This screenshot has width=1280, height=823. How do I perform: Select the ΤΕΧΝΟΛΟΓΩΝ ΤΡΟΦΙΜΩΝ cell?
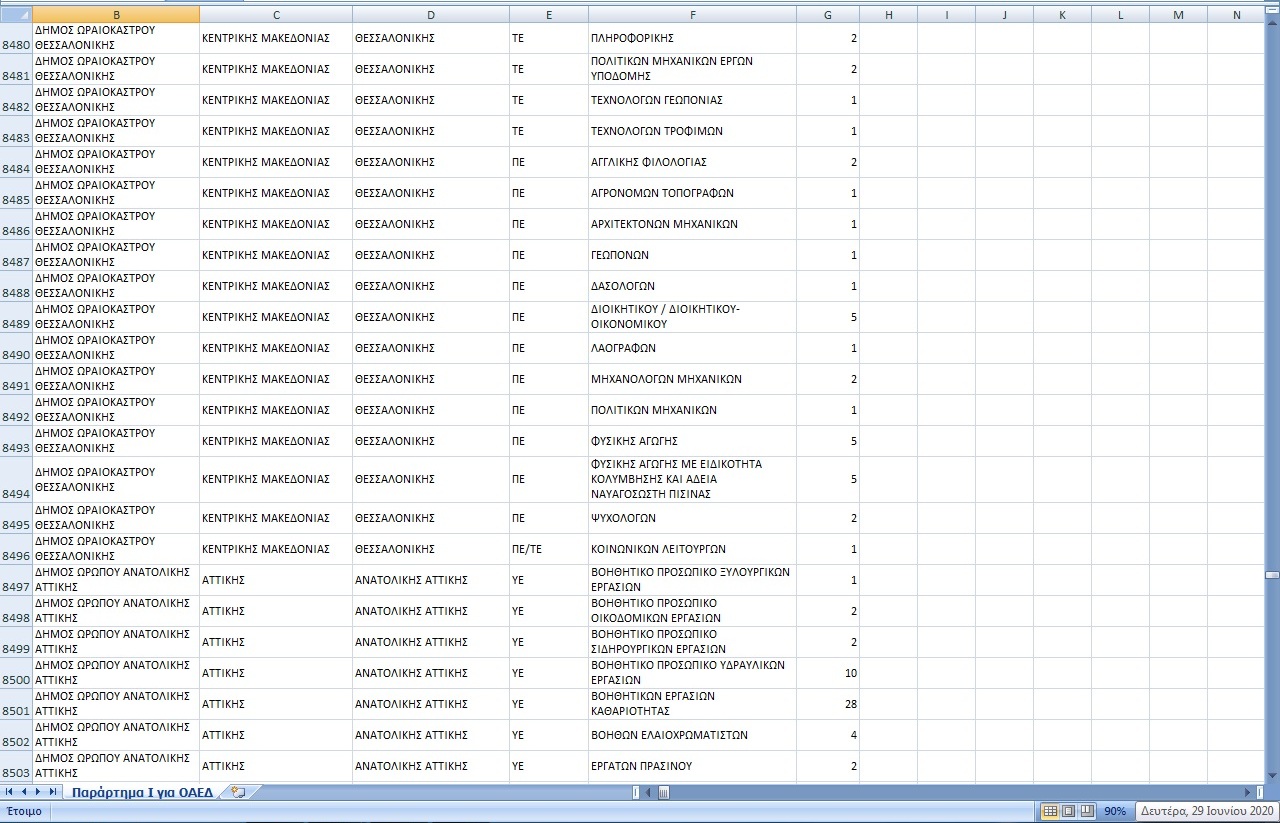693,131
